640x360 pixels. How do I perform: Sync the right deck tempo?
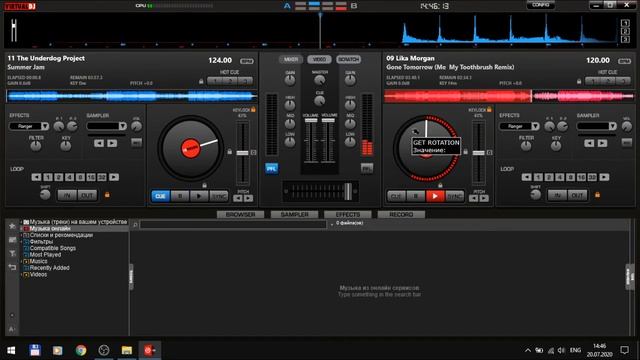455,196
